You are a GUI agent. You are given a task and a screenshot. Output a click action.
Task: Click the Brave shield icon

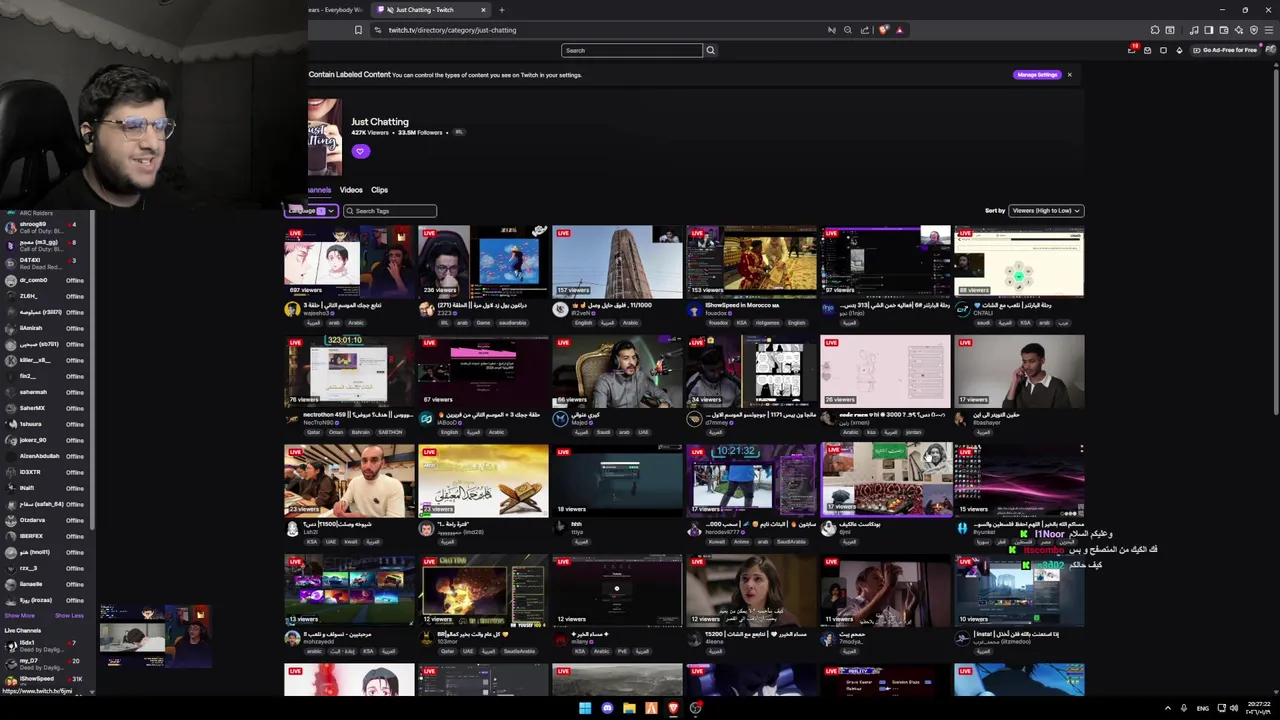coord(883,30)
